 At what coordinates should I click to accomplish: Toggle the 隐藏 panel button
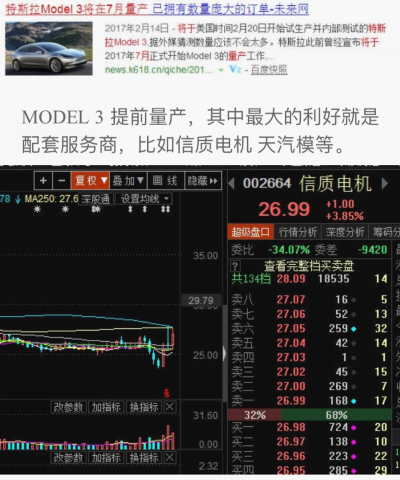[x=203, y=181]
